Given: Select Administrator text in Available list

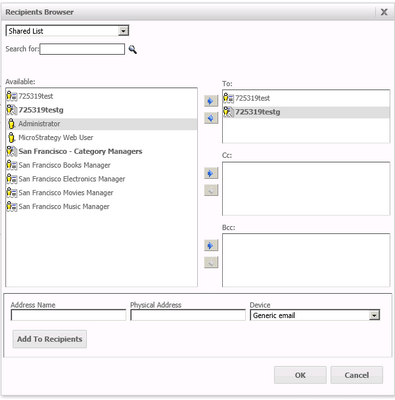Looking at the screenshot, I should pyautogui.click(x=39, y=124).
